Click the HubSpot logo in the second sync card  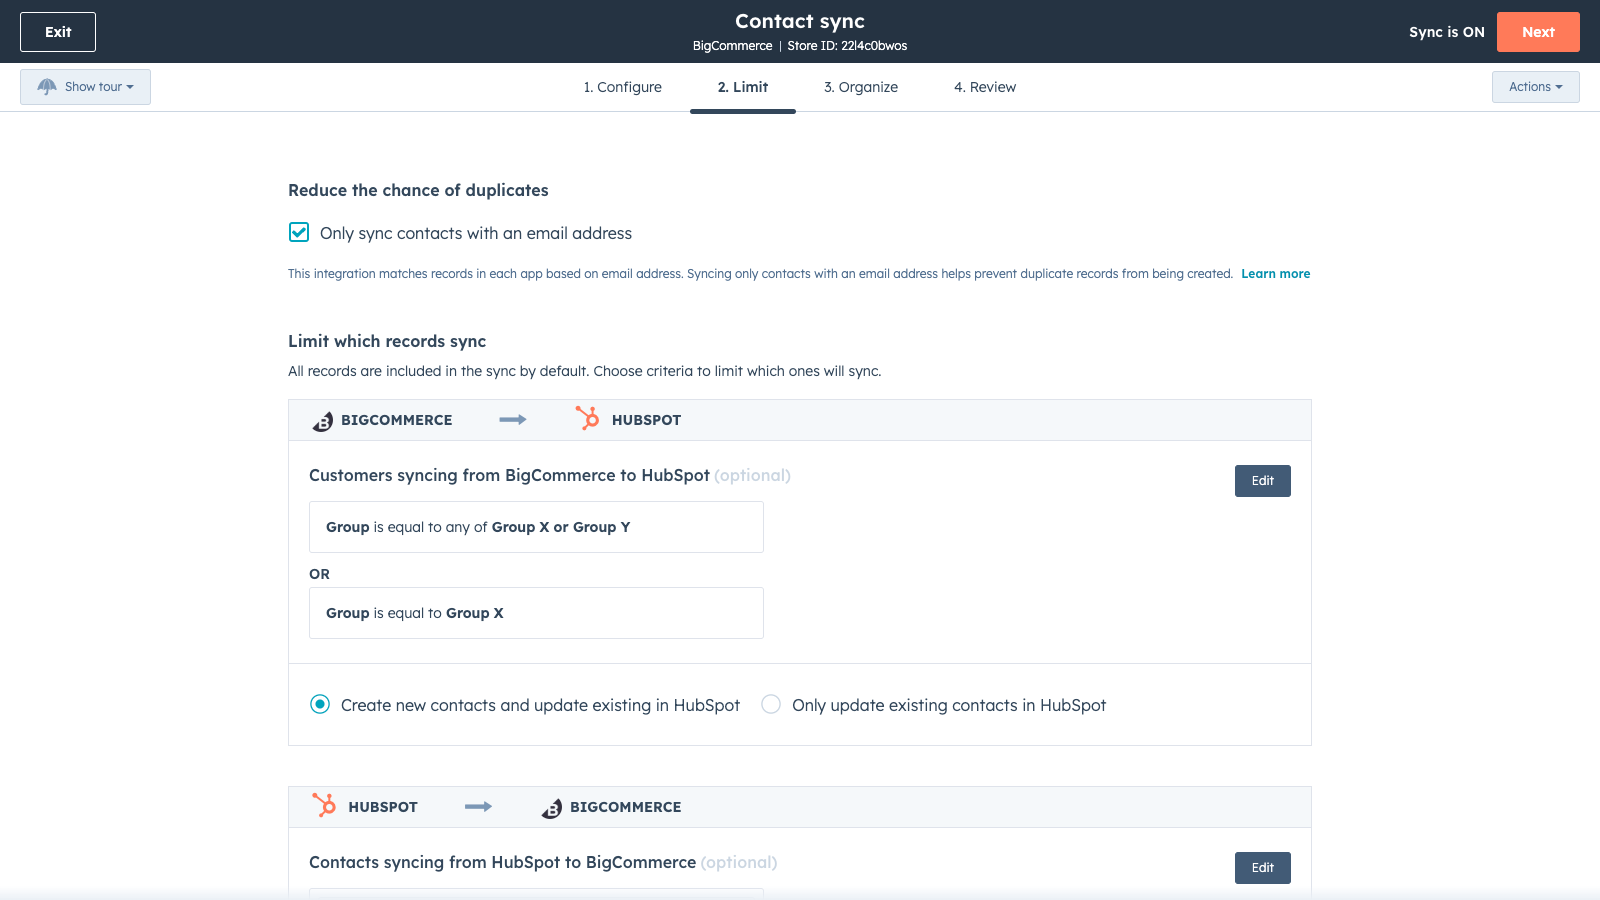[x=325, y=806]
